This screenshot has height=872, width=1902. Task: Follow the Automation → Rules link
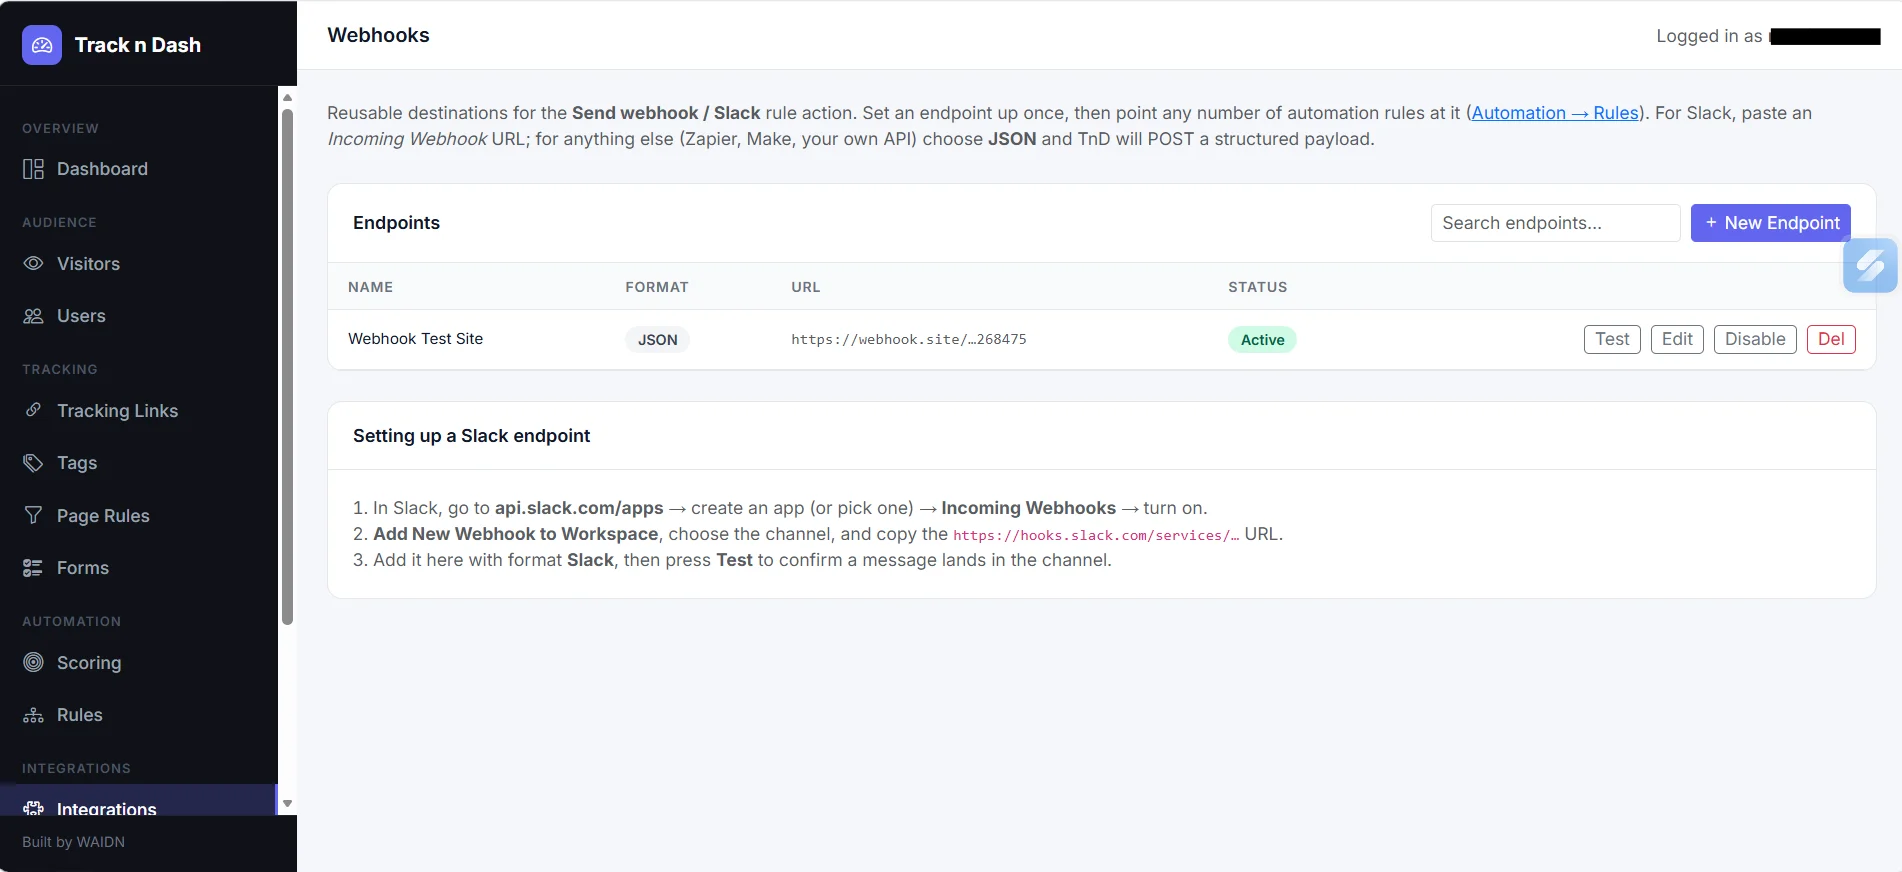1555,113
